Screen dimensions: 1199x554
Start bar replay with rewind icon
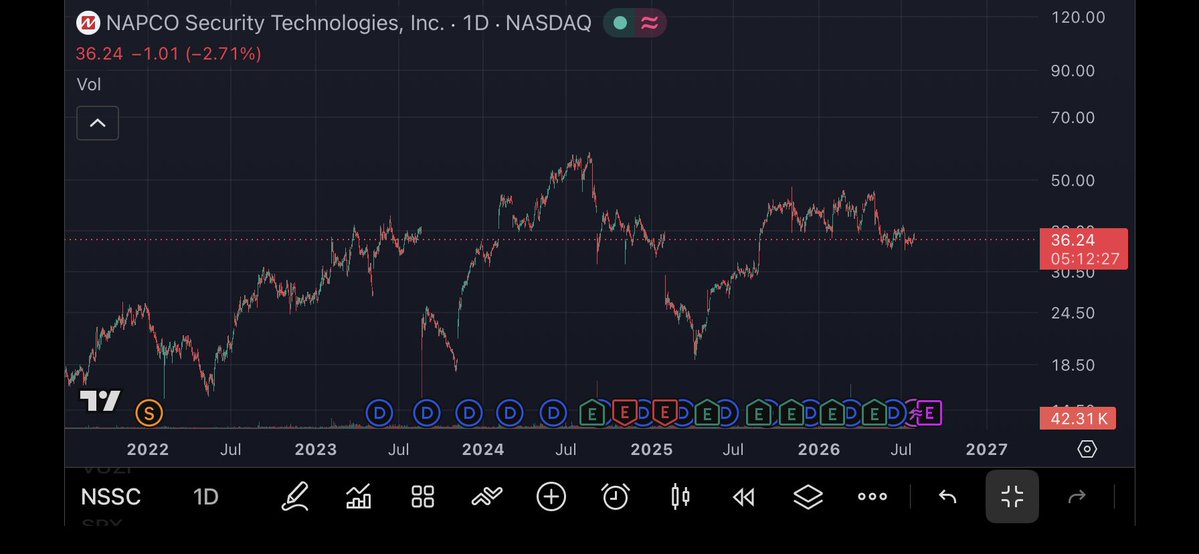[743, 497]
